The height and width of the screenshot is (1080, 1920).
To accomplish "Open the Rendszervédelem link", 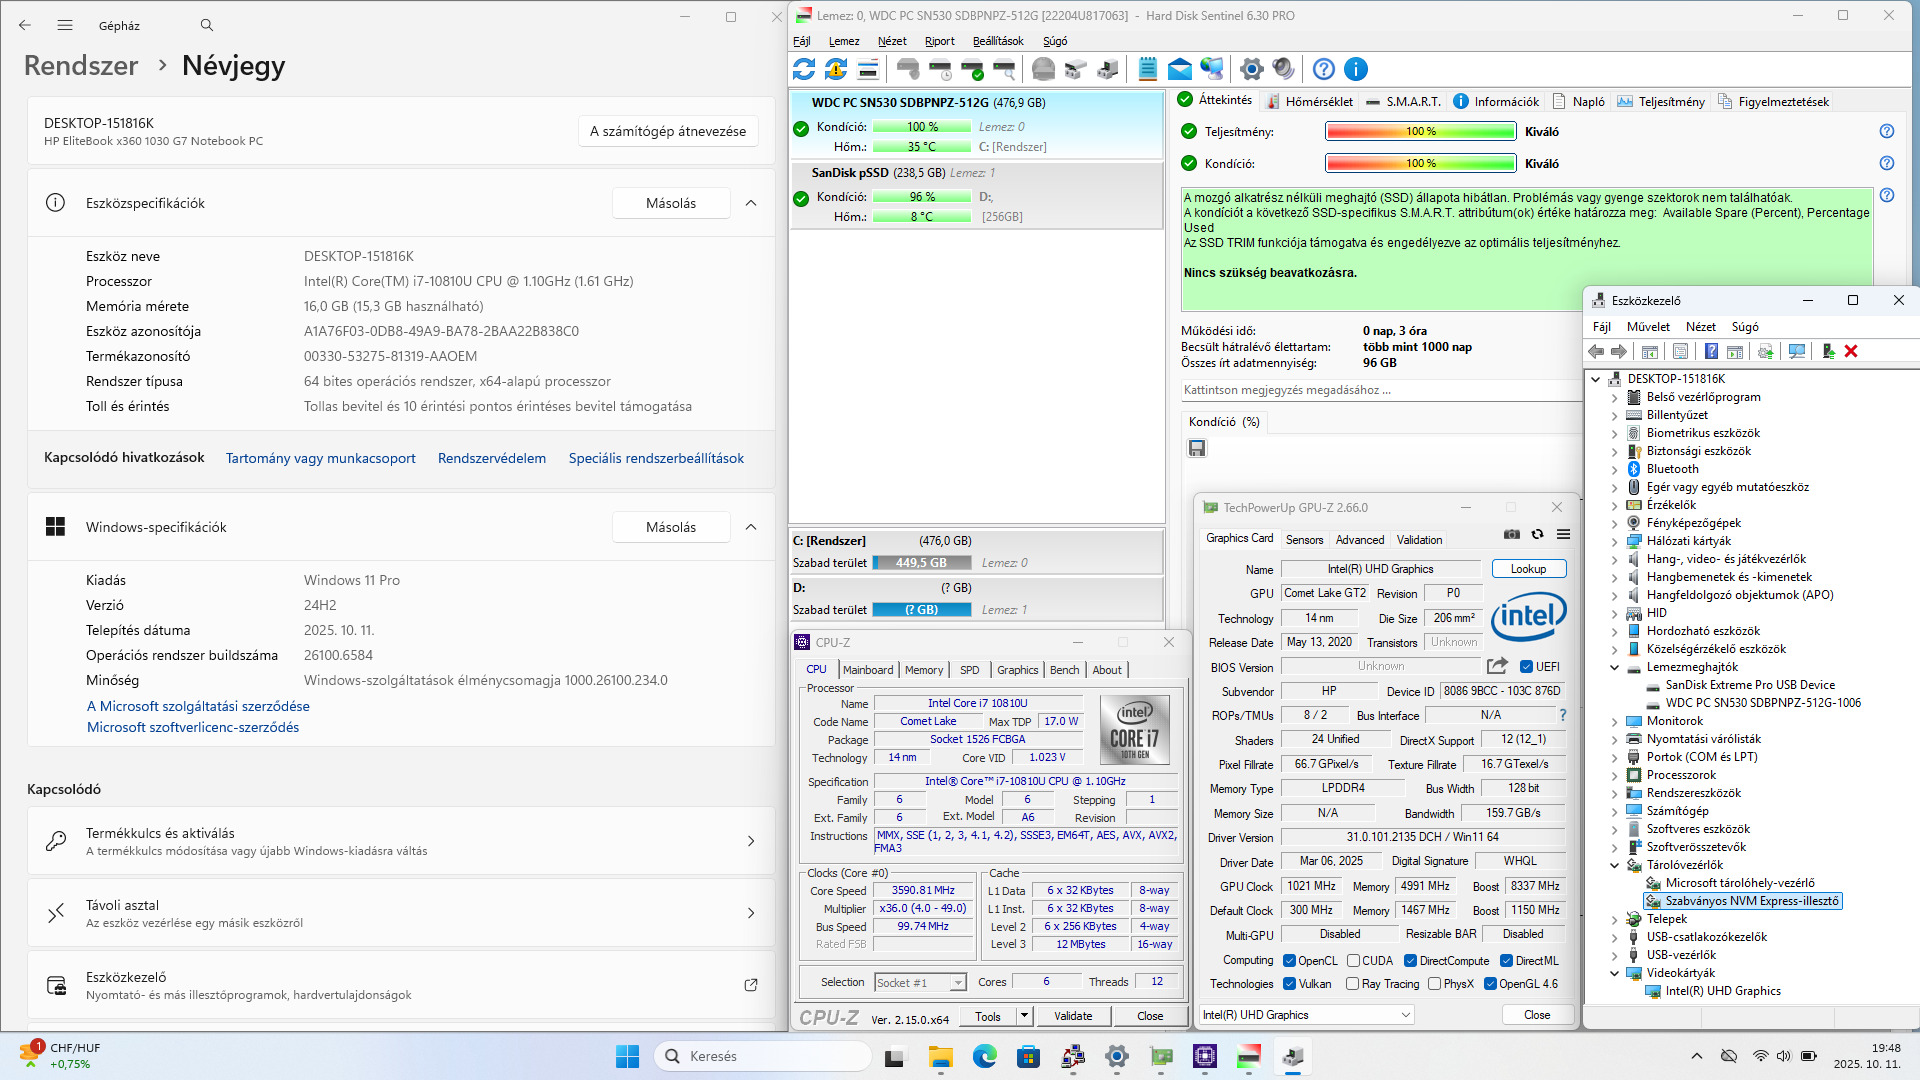I will click(492, 458).
